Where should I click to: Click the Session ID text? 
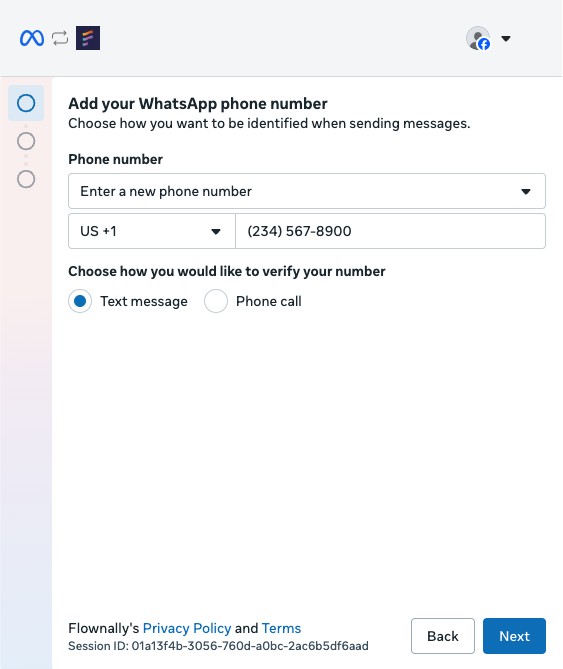coord(218,646)
